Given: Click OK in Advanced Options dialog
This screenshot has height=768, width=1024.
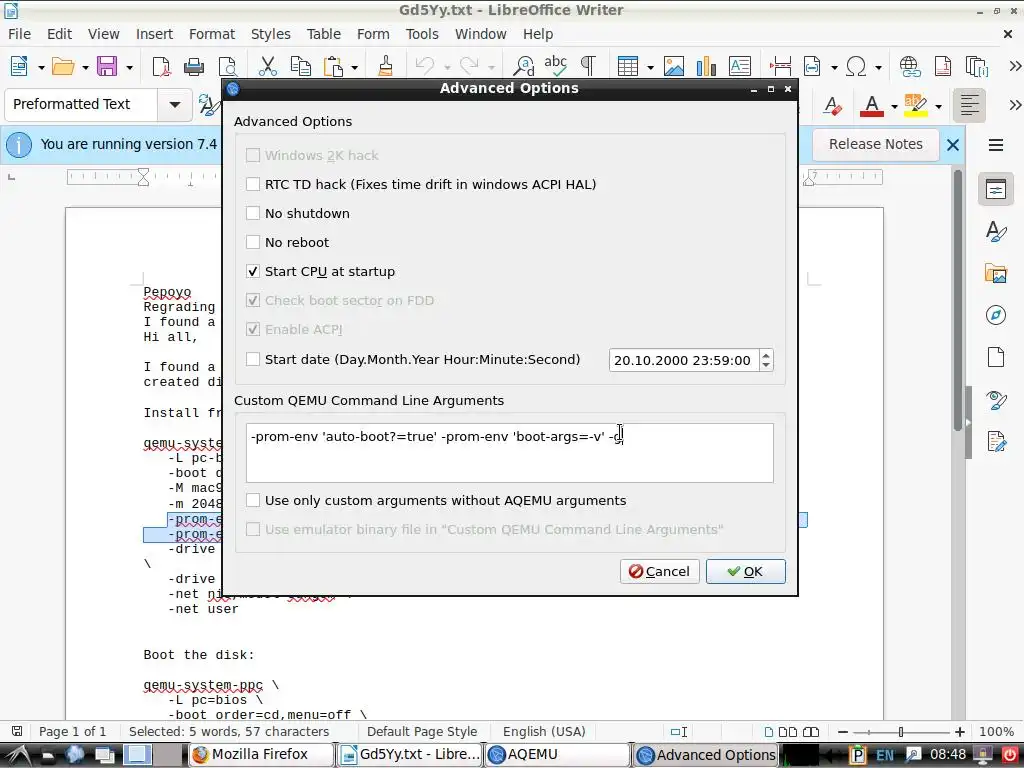Looking at the screenshot, I should coord(745,571).
